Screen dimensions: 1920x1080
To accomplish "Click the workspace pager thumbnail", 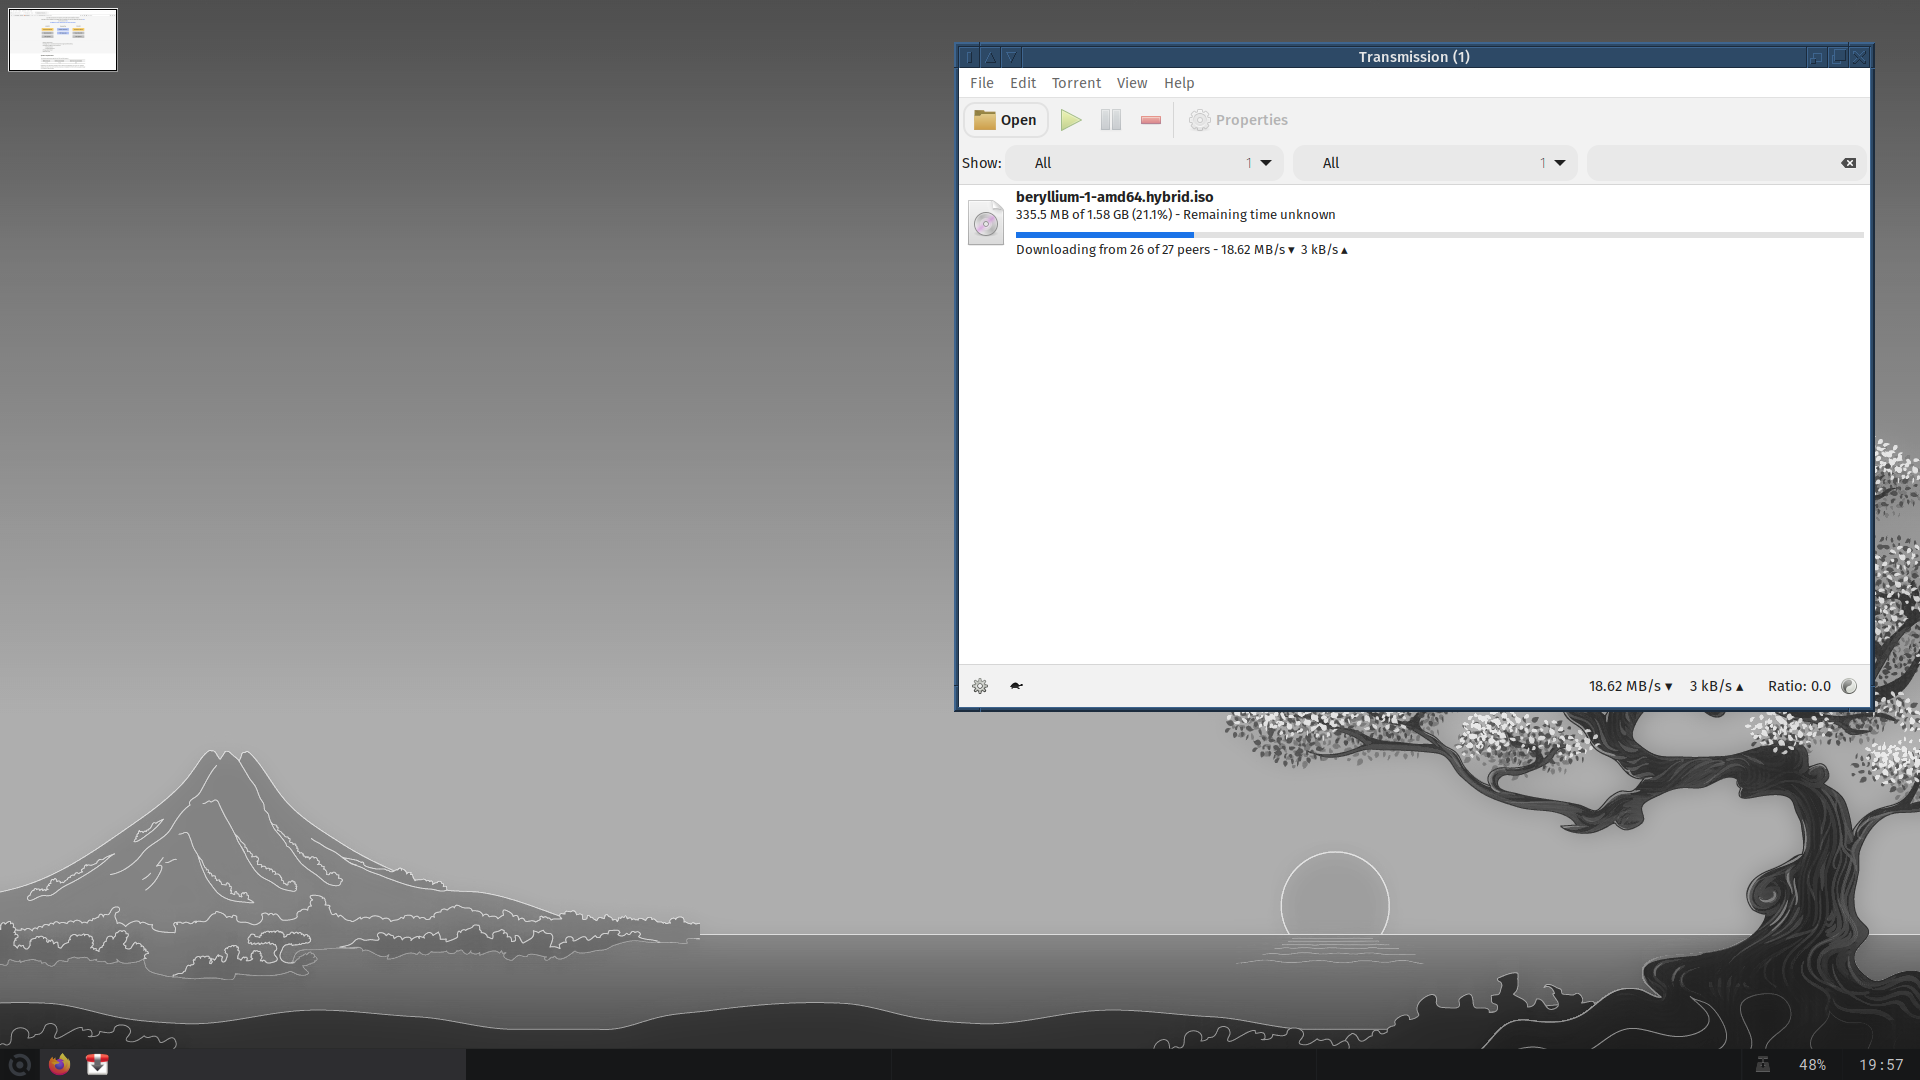I will click(x=63, y=40).
